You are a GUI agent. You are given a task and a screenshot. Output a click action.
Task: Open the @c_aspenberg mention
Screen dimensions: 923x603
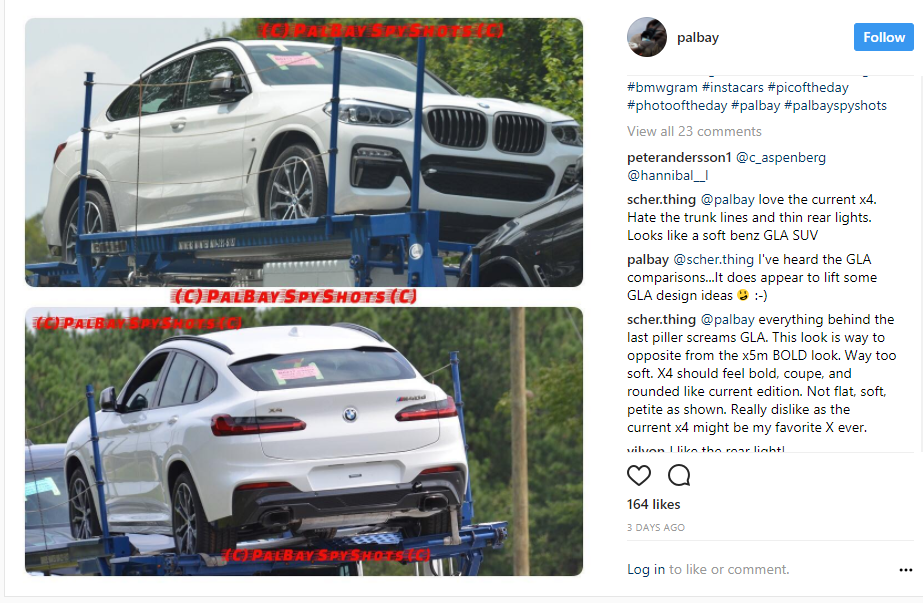click(781, 158)
